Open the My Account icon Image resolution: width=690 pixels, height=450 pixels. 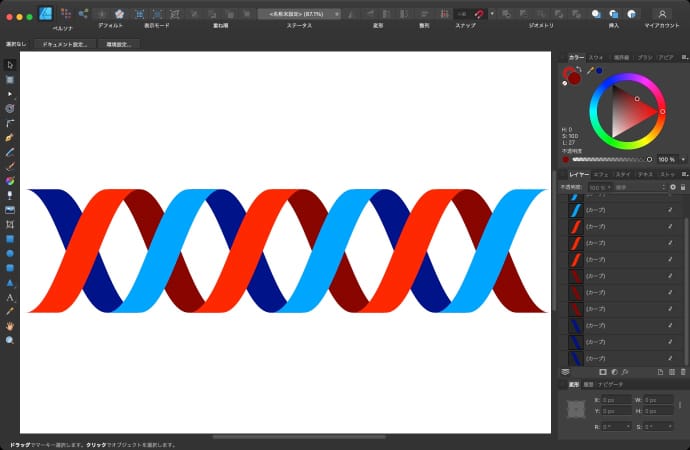pyautogui.click(x=661, y=14)
